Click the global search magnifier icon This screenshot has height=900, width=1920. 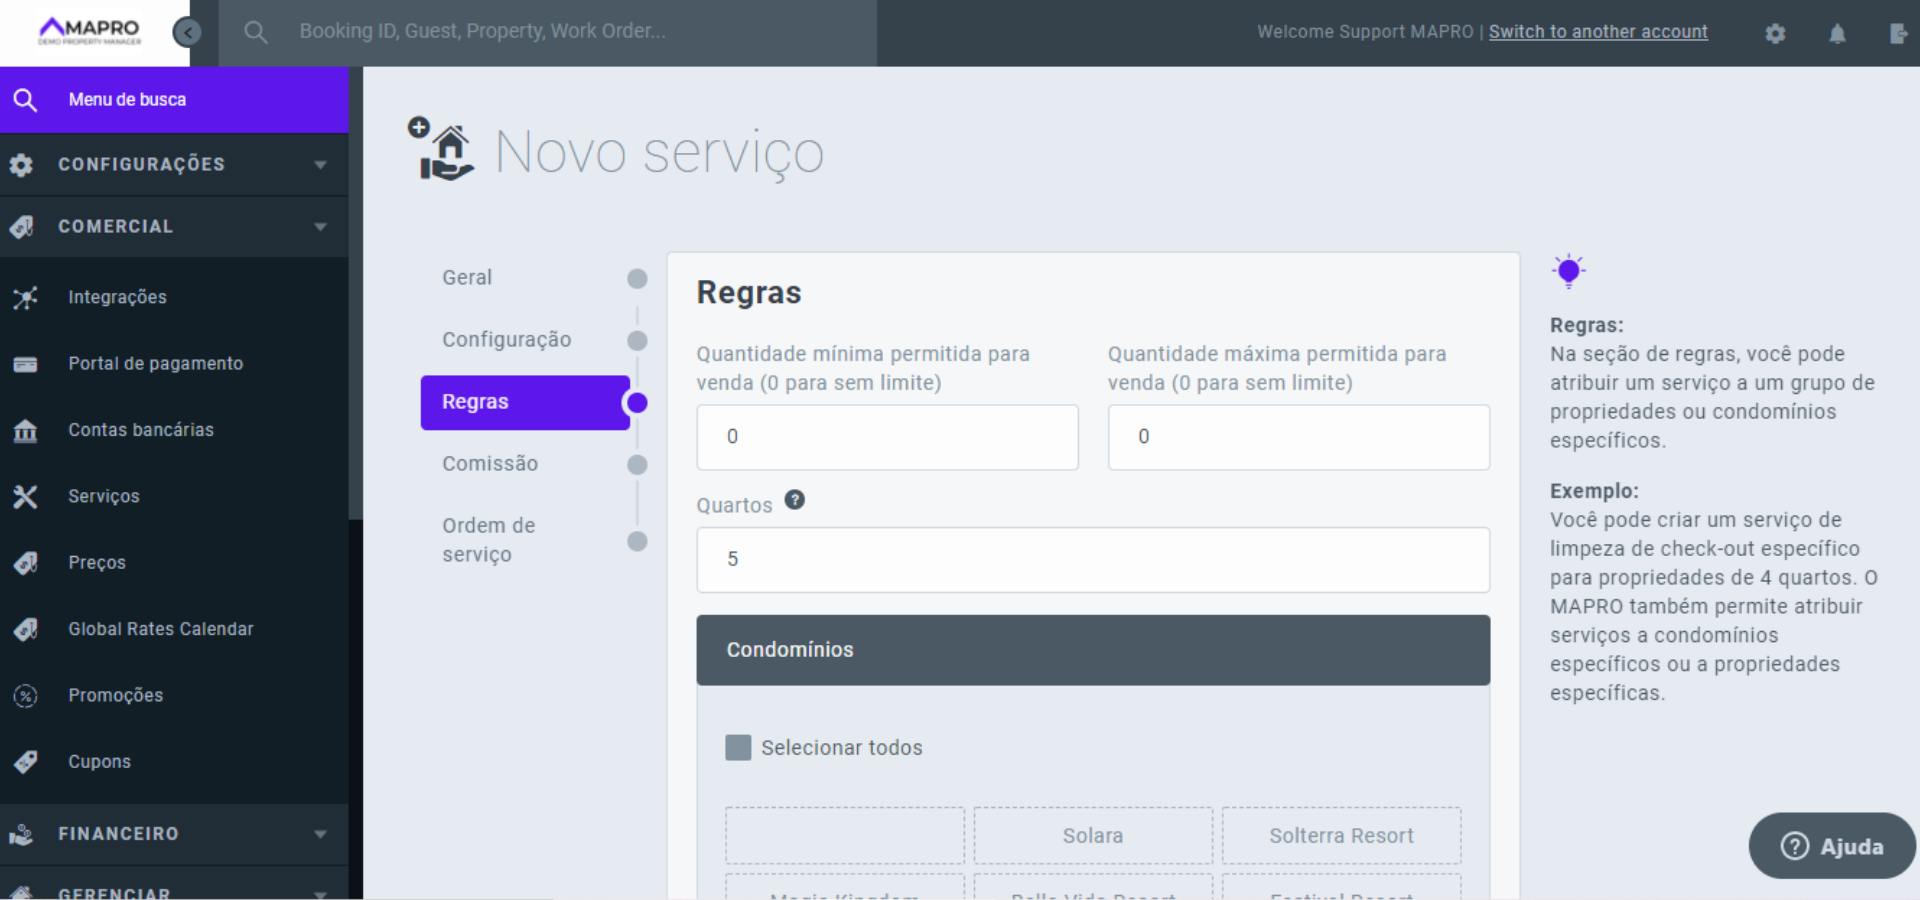256,32
